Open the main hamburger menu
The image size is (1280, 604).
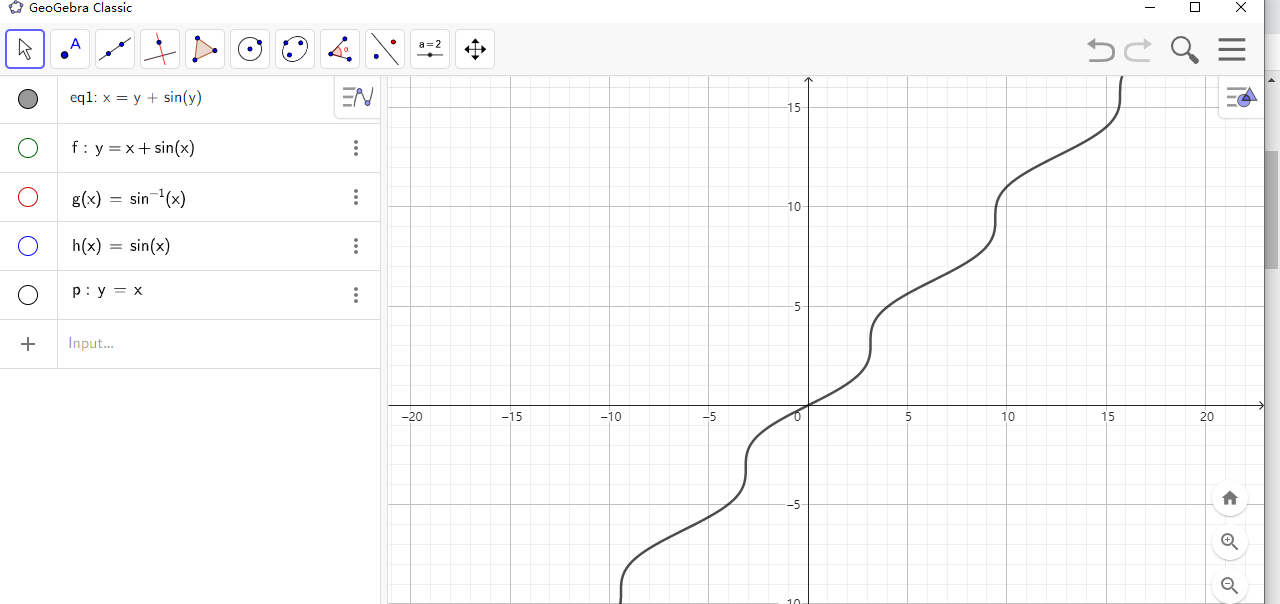[1231, 48]
